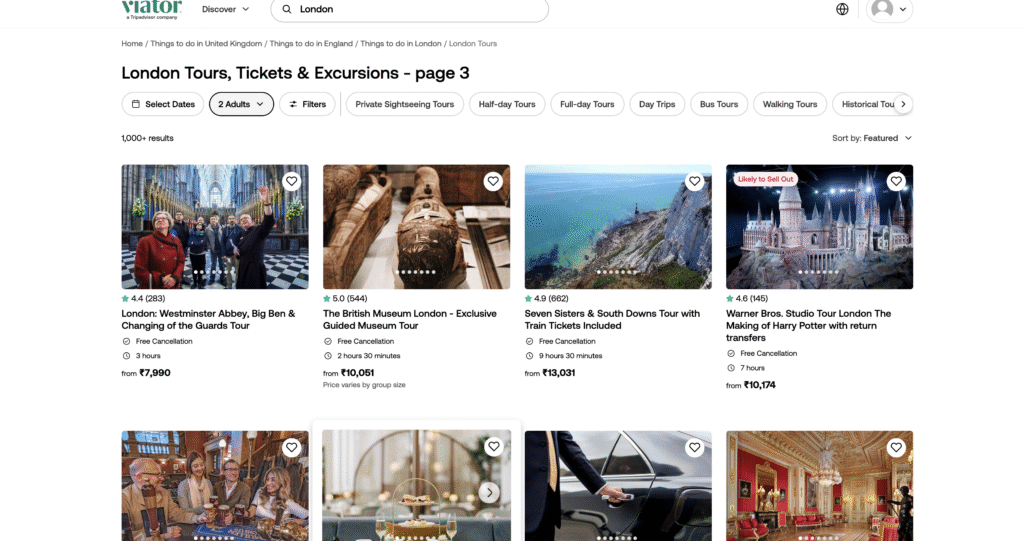The width and height of the screenshot is (1024, 541).
Task: Favorite the British Museum guided tour
Action: (x=493, y=181)
